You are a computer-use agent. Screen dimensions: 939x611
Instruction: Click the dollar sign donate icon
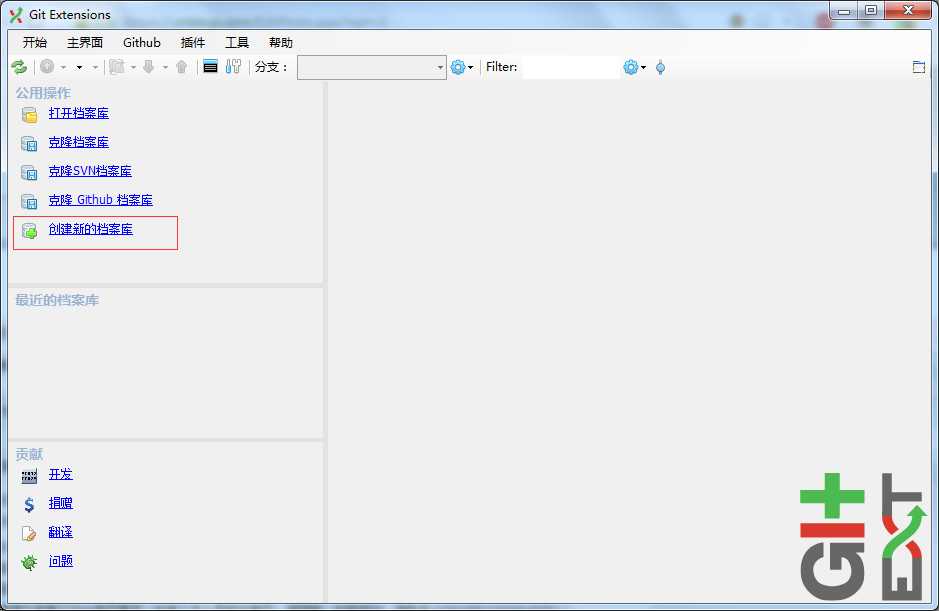[x=29, y=505]
